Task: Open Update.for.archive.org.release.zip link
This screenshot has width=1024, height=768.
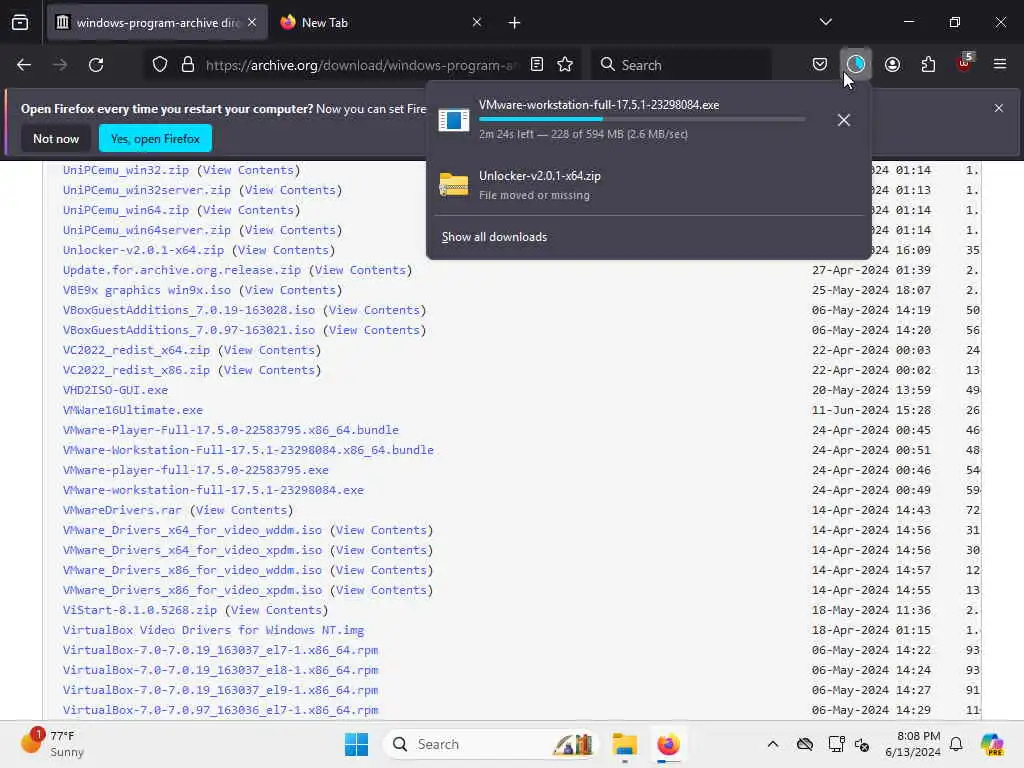Action: (182, 270)
